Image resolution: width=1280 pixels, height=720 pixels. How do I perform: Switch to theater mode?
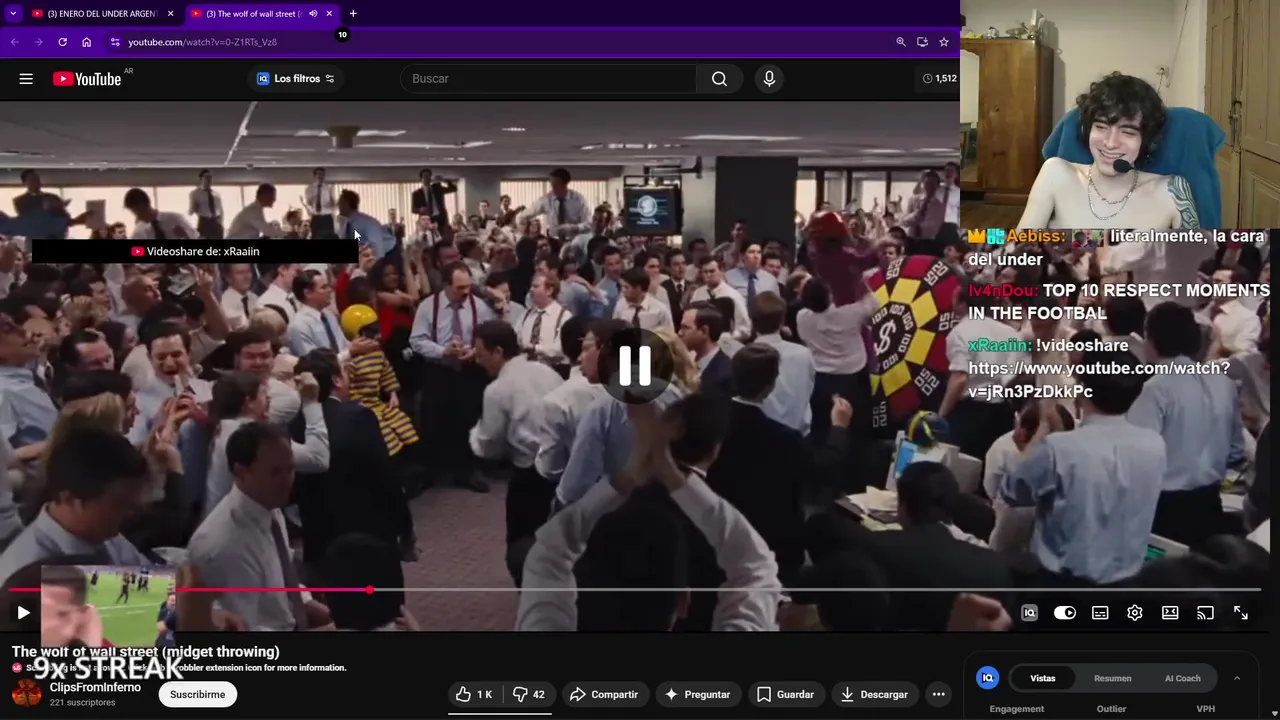click(1170, 613)
